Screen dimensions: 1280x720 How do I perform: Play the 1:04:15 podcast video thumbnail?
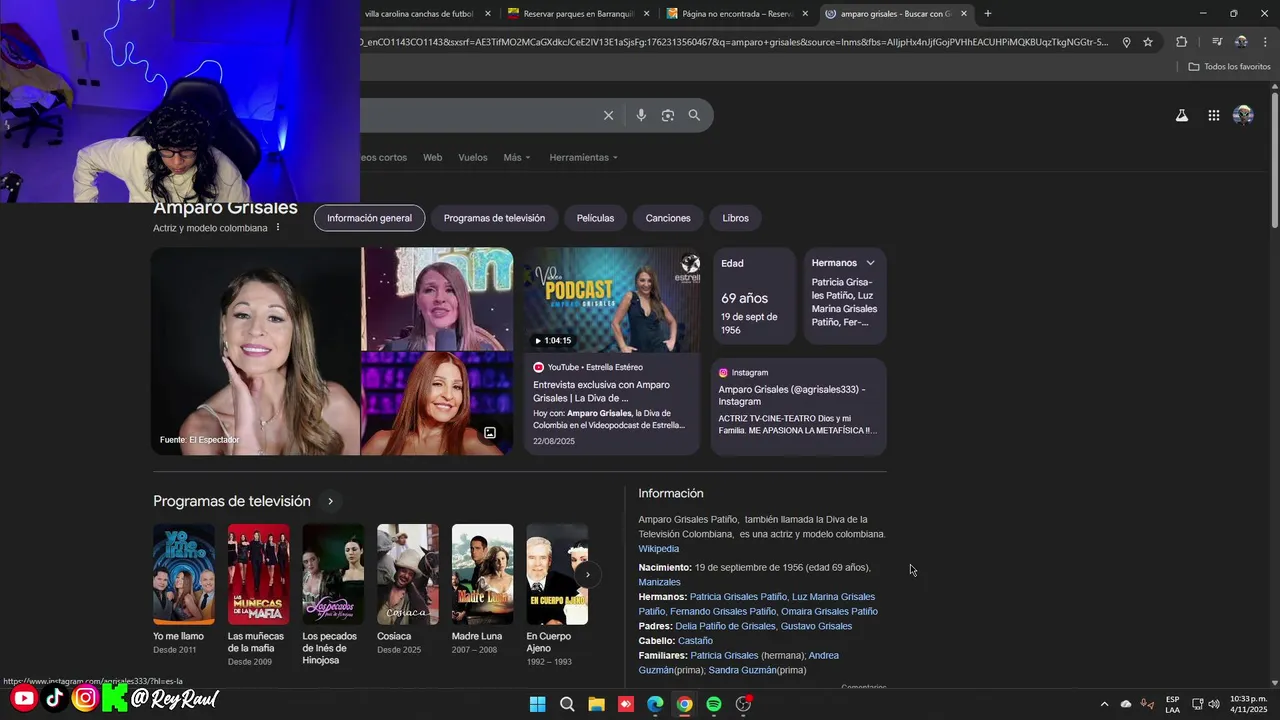point(612,300)
